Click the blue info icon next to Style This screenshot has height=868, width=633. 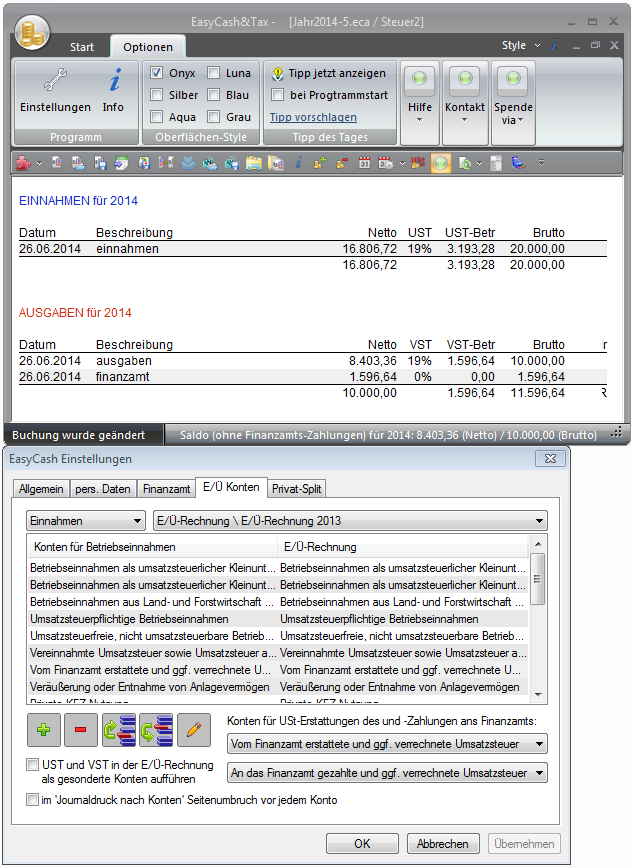[554, 45]
